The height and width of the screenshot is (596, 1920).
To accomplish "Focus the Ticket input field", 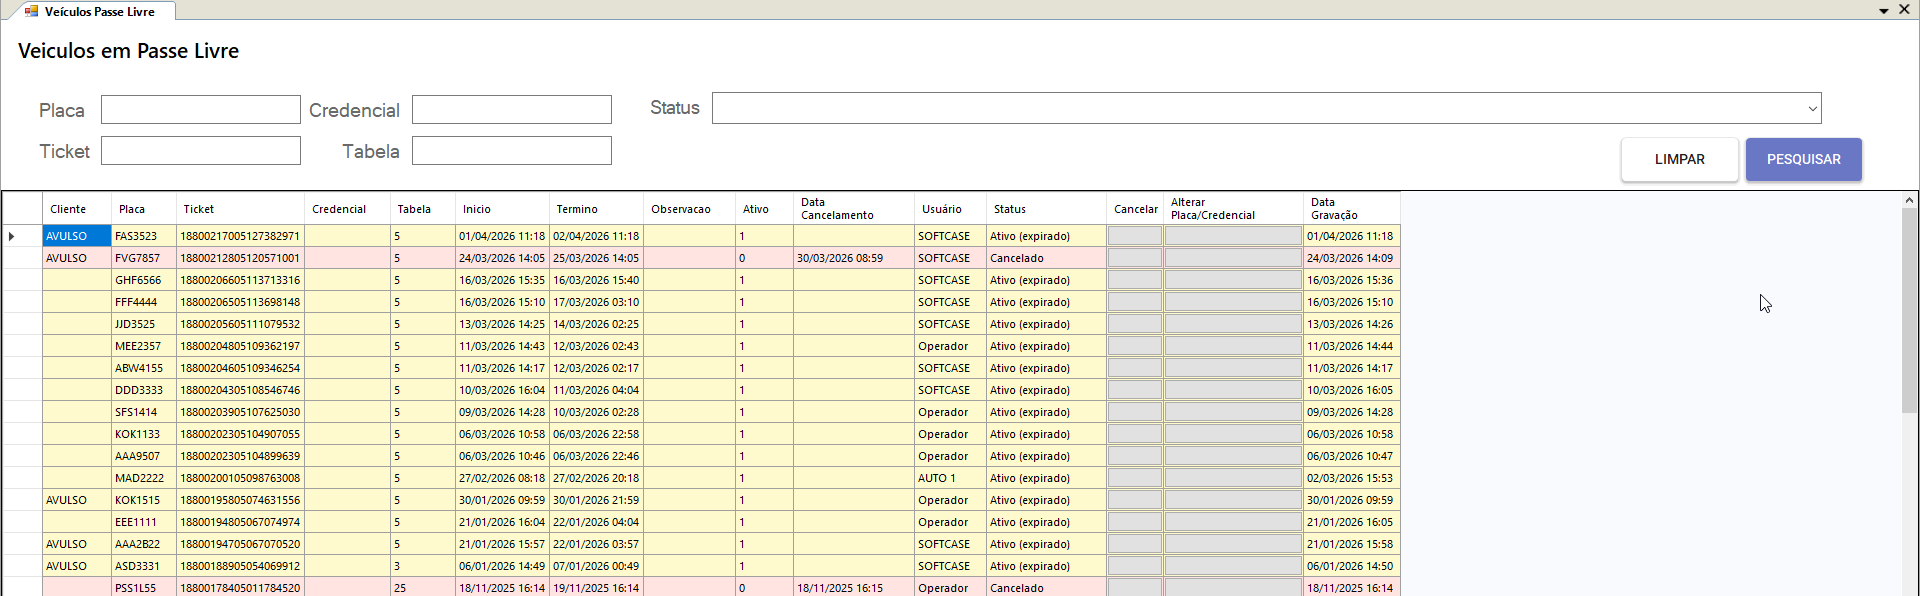I will (200, 151).
